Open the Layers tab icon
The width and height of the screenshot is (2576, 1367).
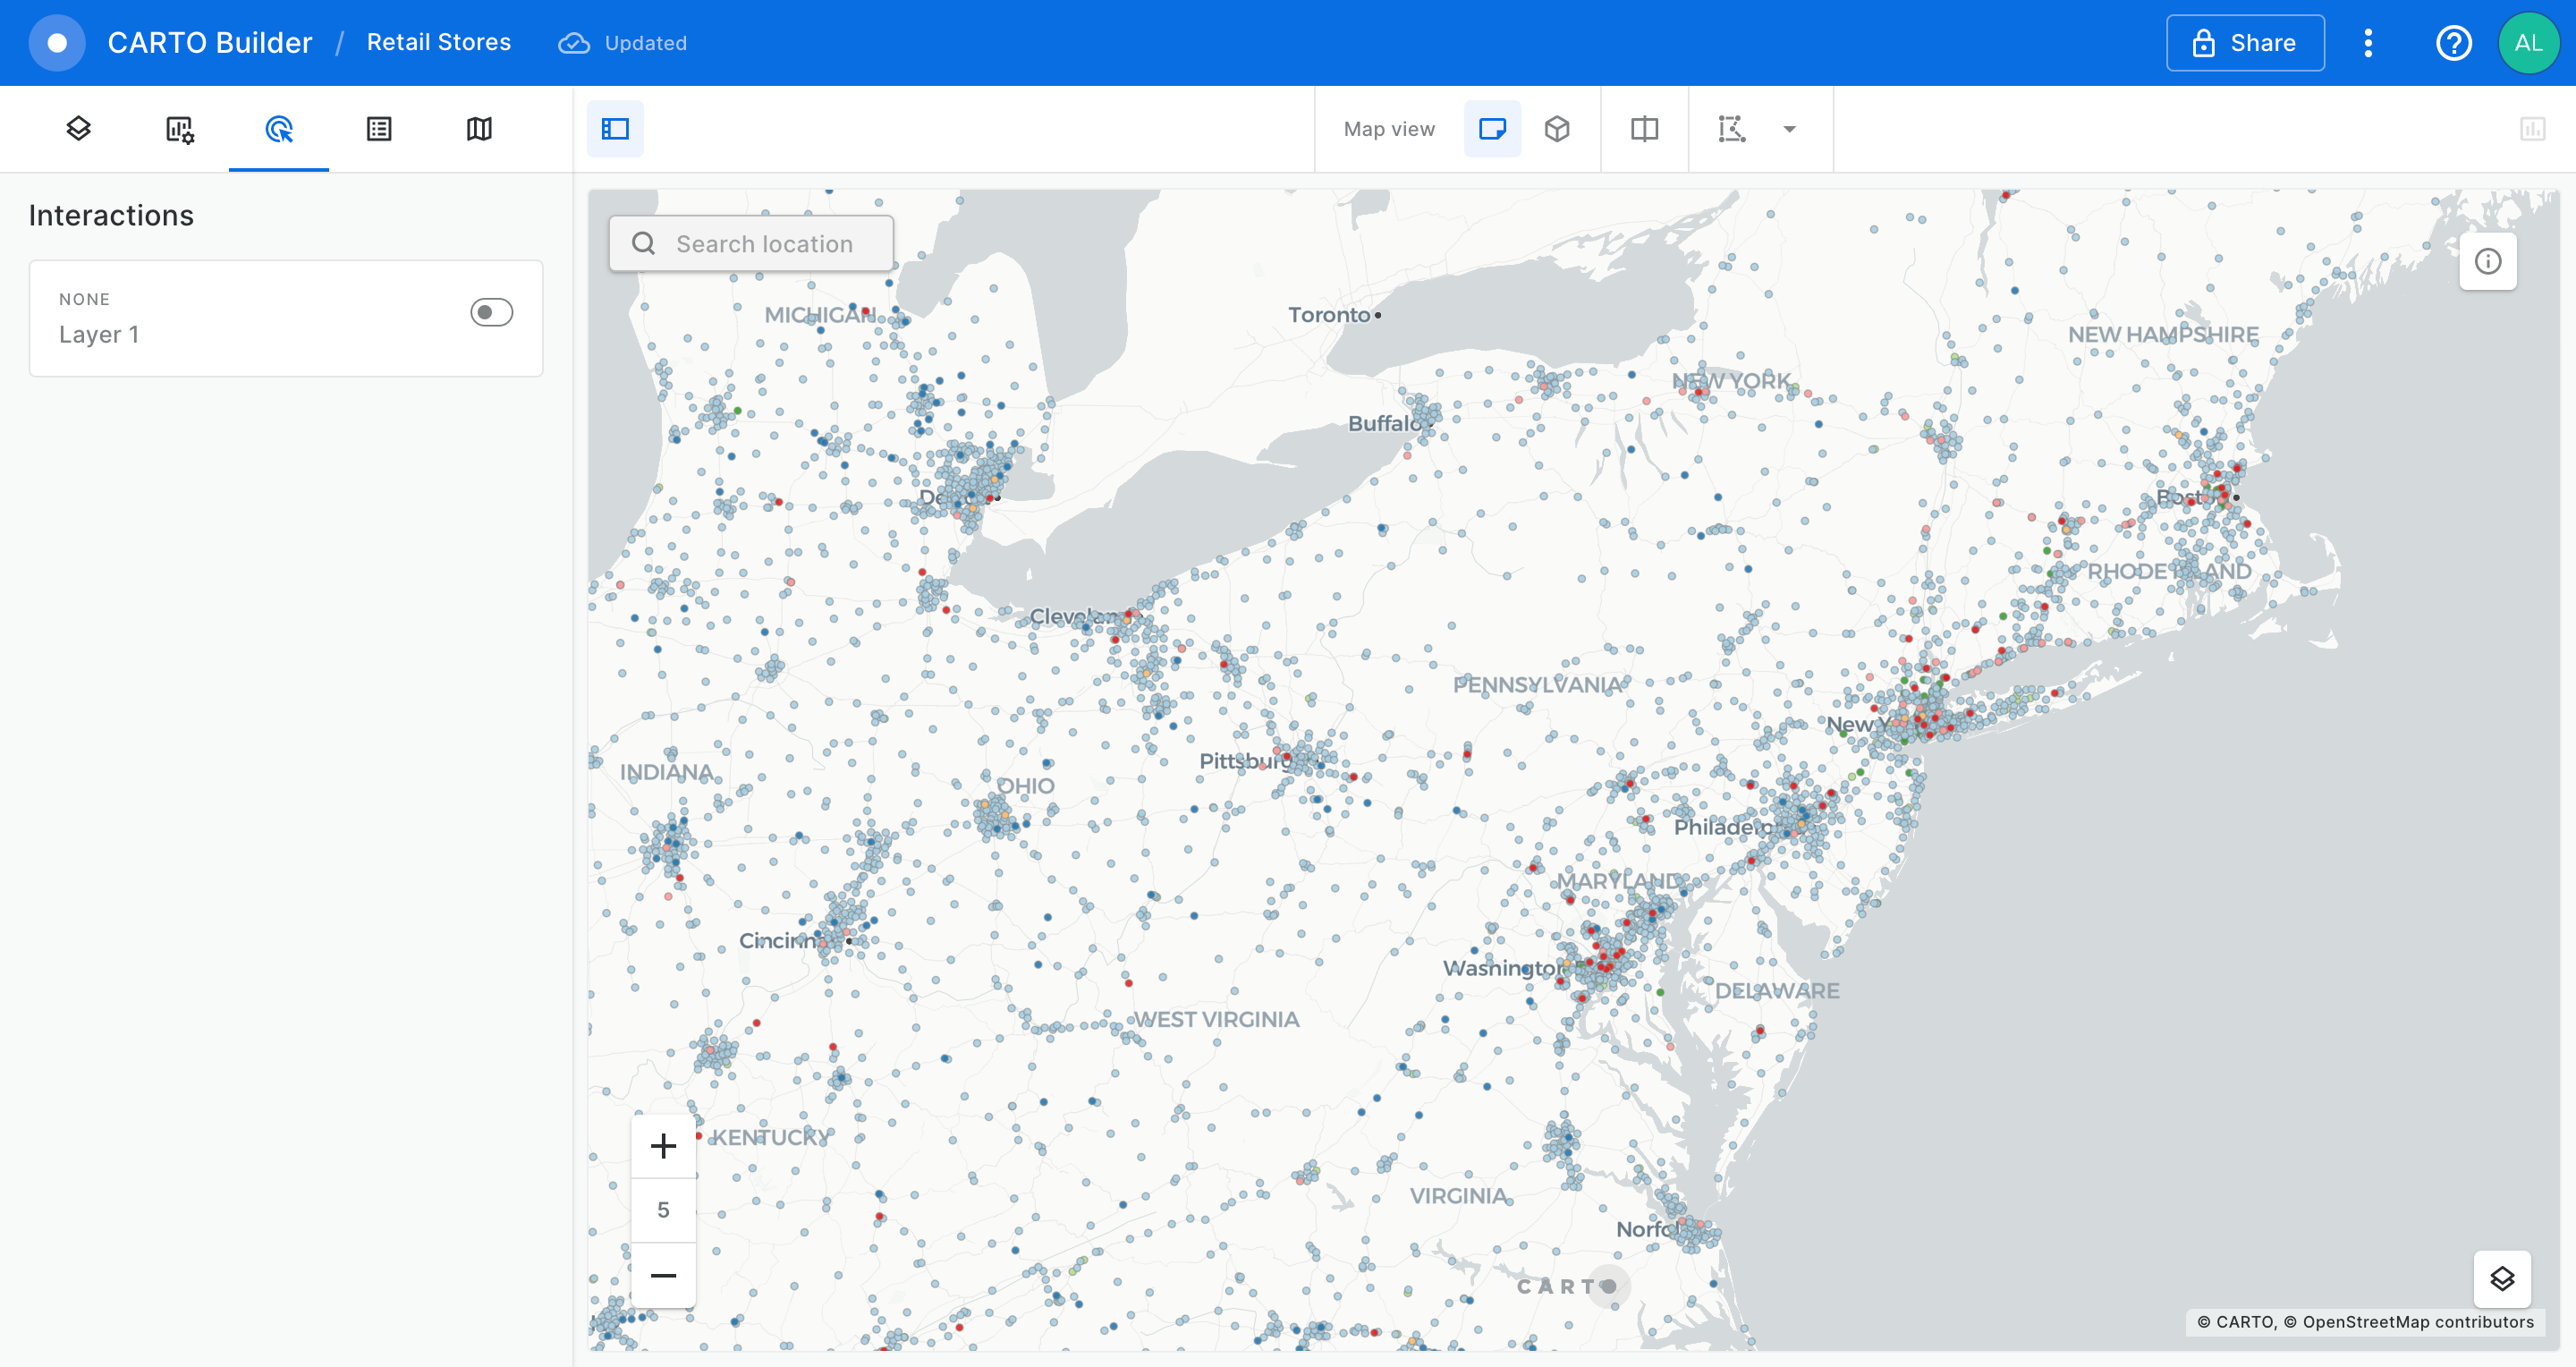coord(79,129)
